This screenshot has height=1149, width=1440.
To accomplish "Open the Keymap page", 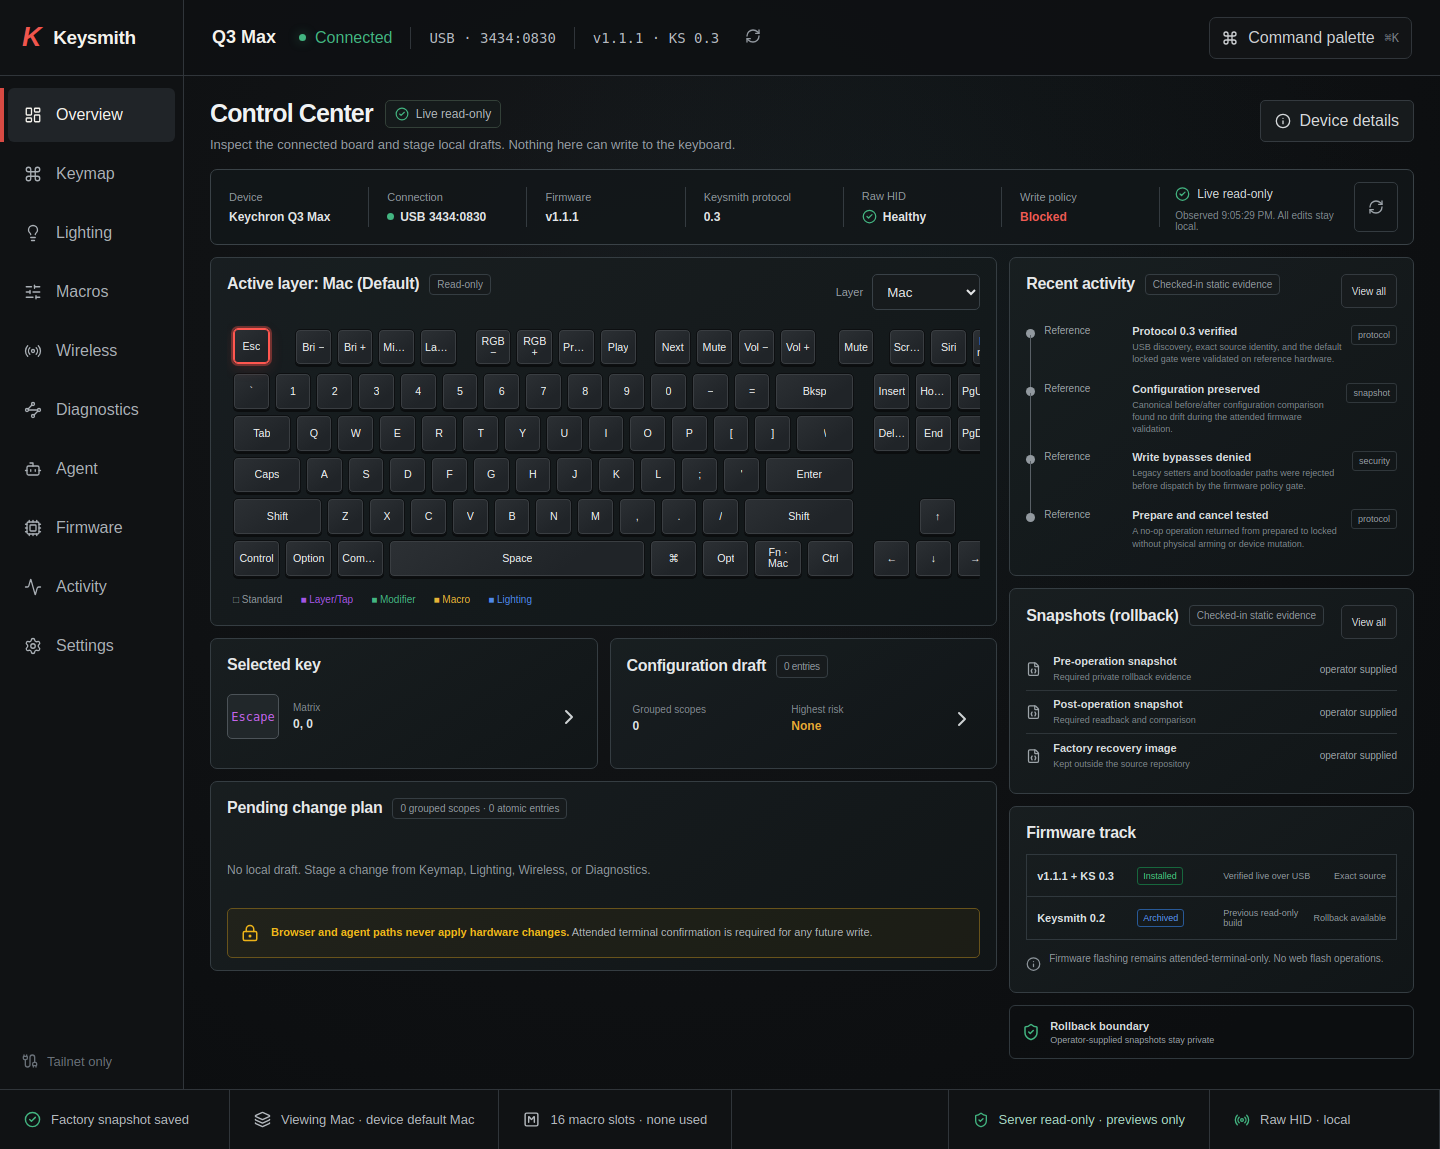I will [89, 174].
